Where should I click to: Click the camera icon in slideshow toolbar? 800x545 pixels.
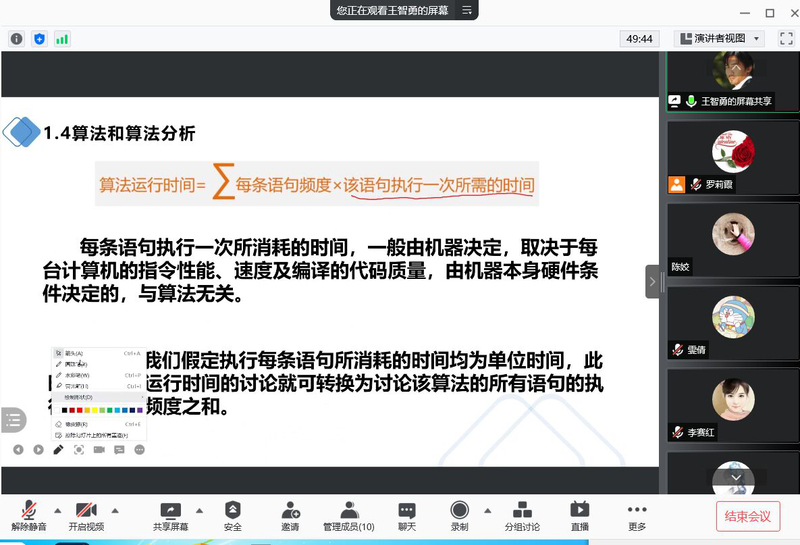[x=99, y=450]
